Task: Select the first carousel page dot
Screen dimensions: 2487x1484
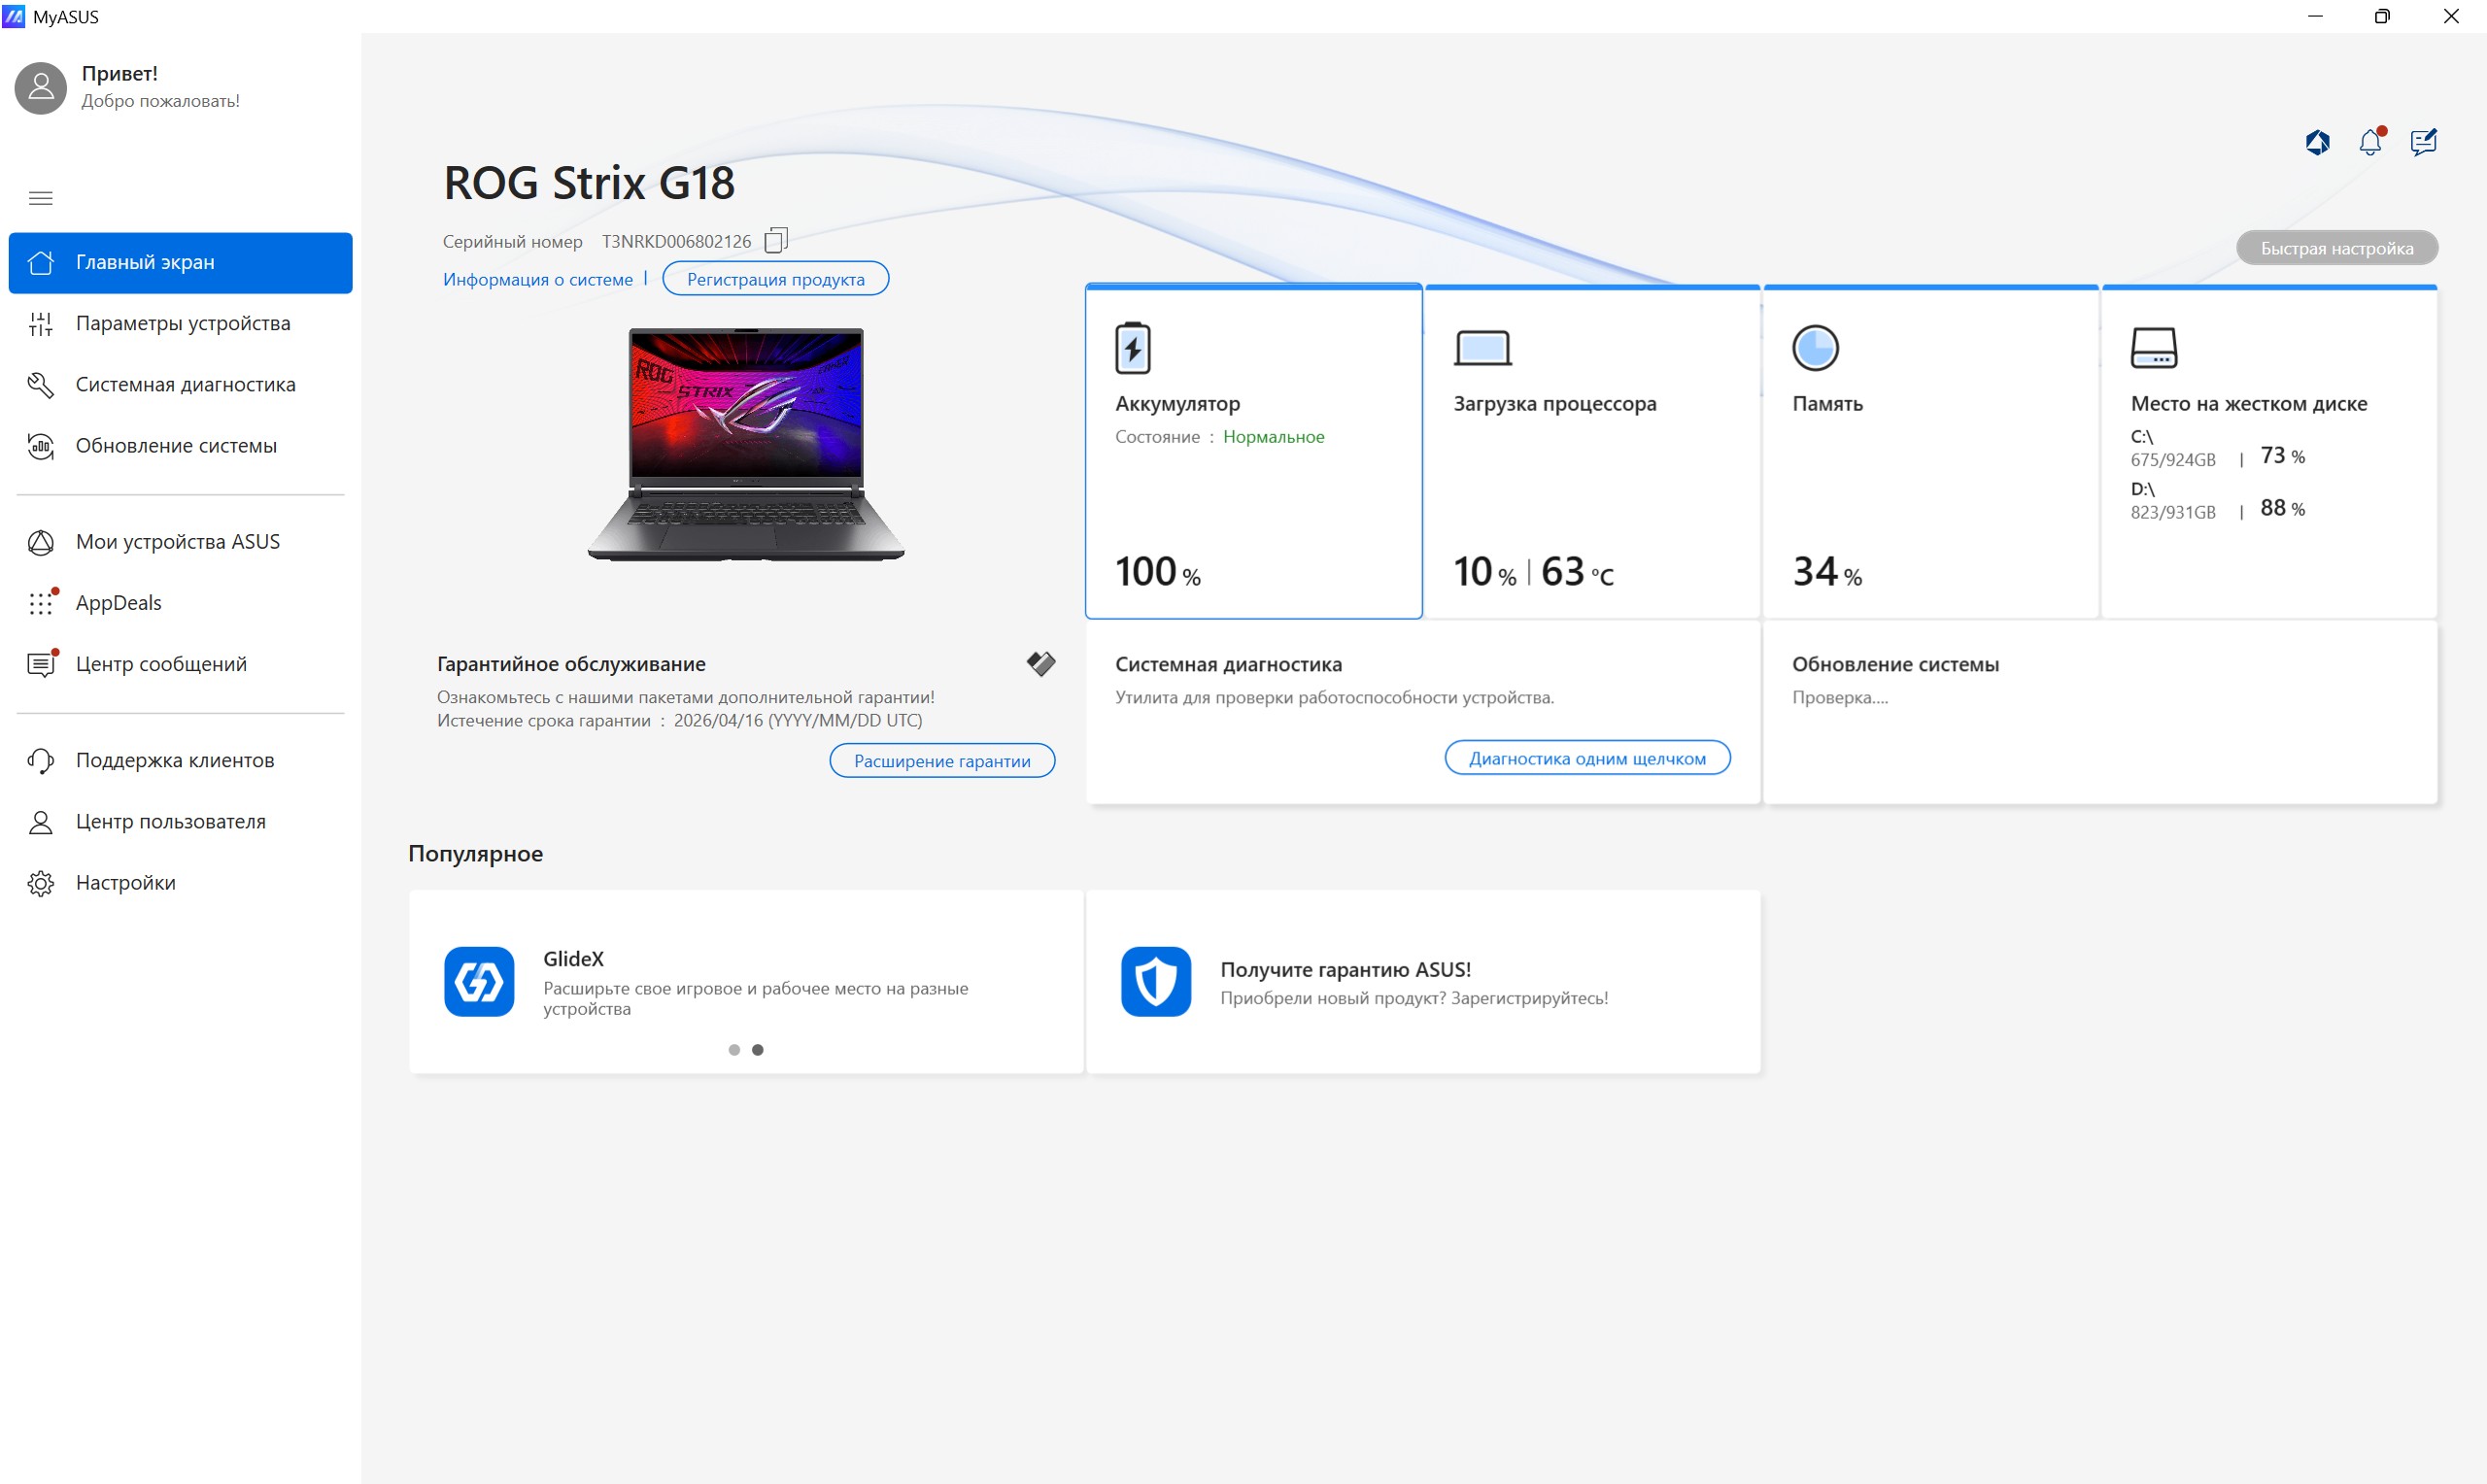Action: [x=734, y=1050]
